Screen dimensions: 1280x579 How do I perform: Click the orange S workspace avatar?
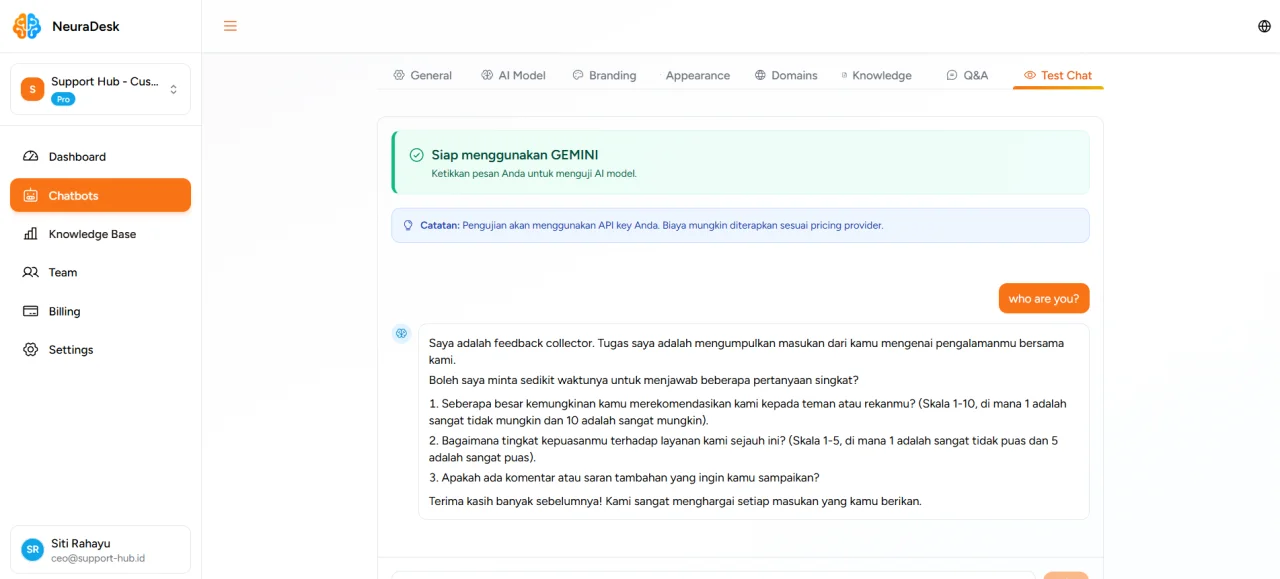33,89
